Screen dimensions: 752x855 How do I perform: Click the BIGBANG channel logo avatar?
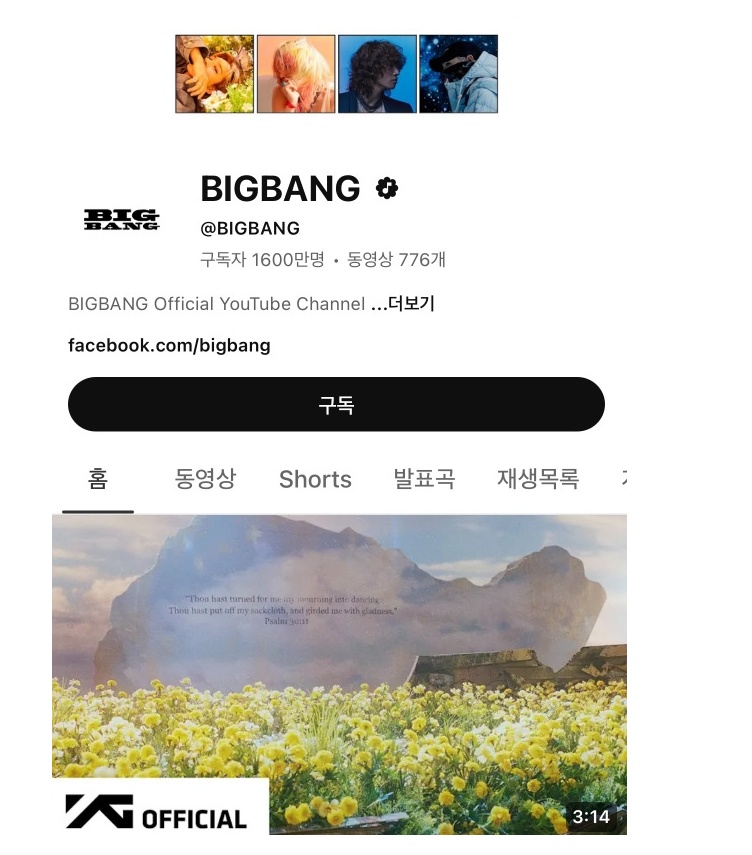(x=122, y=220)
